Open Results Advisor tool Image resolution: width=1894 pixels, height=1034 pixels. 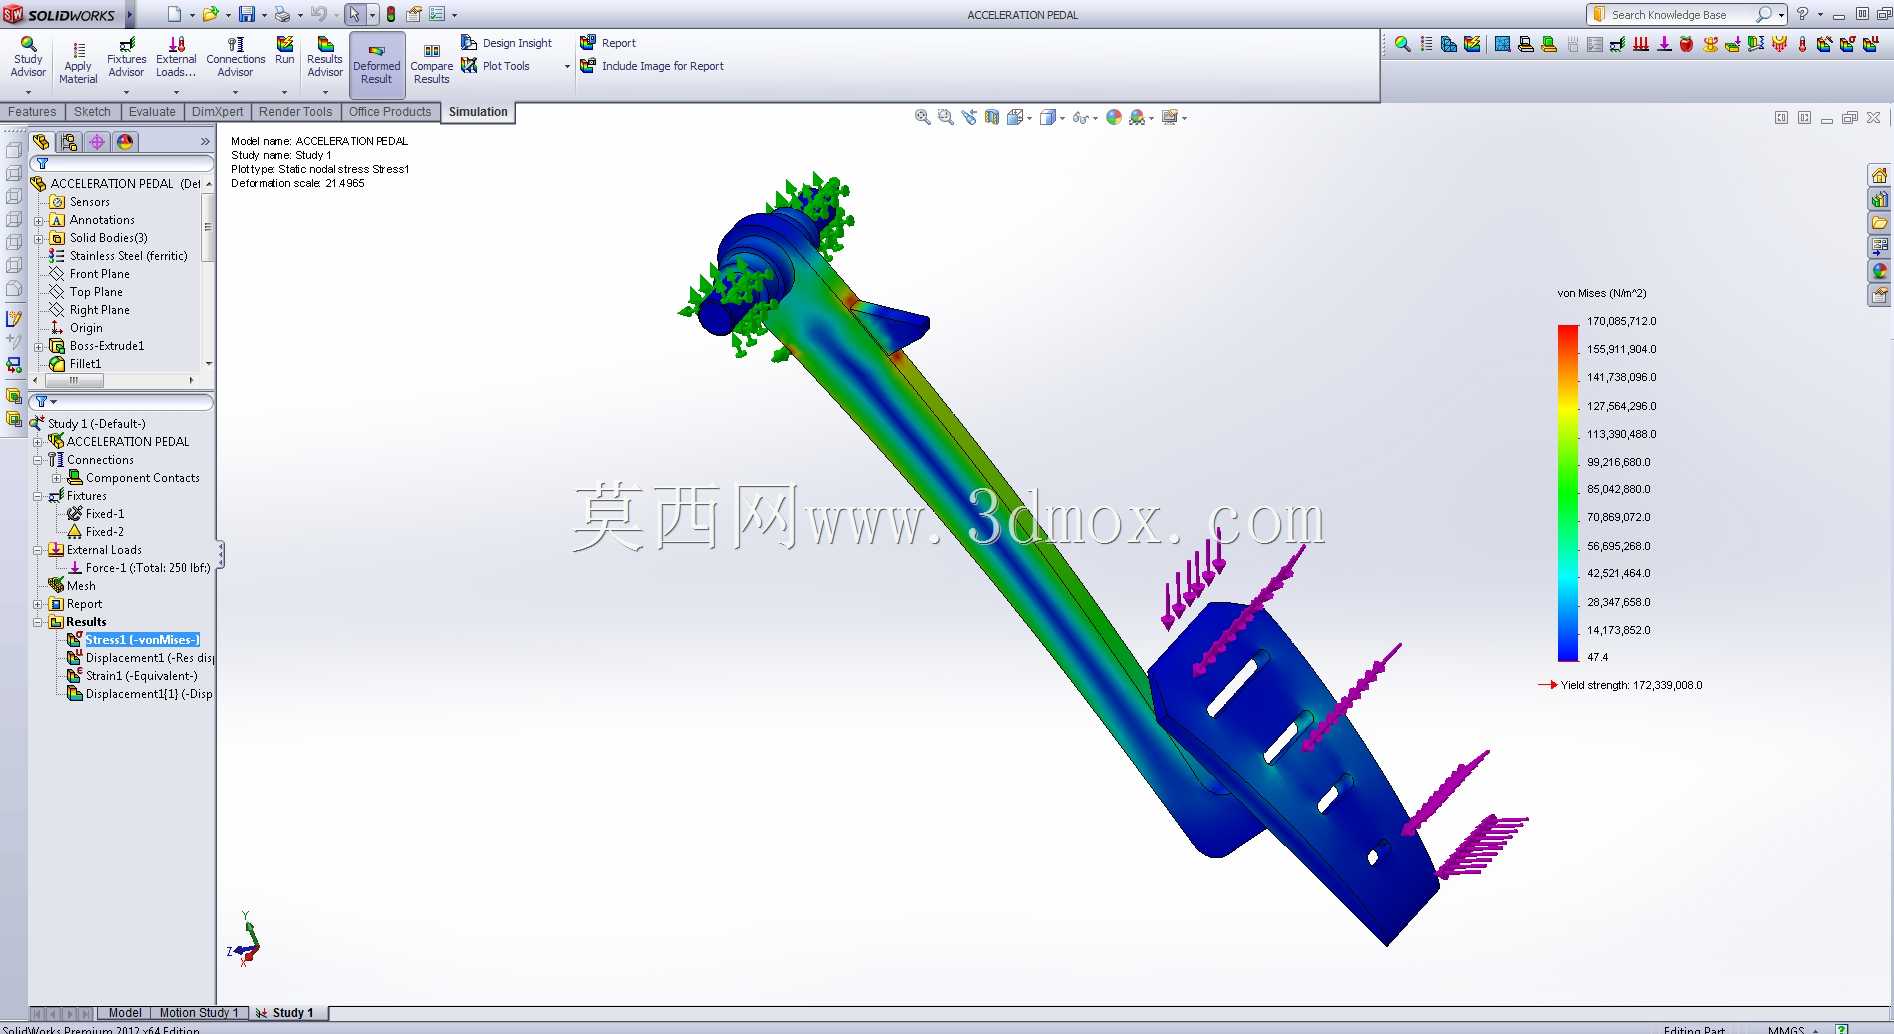(325, 58)
